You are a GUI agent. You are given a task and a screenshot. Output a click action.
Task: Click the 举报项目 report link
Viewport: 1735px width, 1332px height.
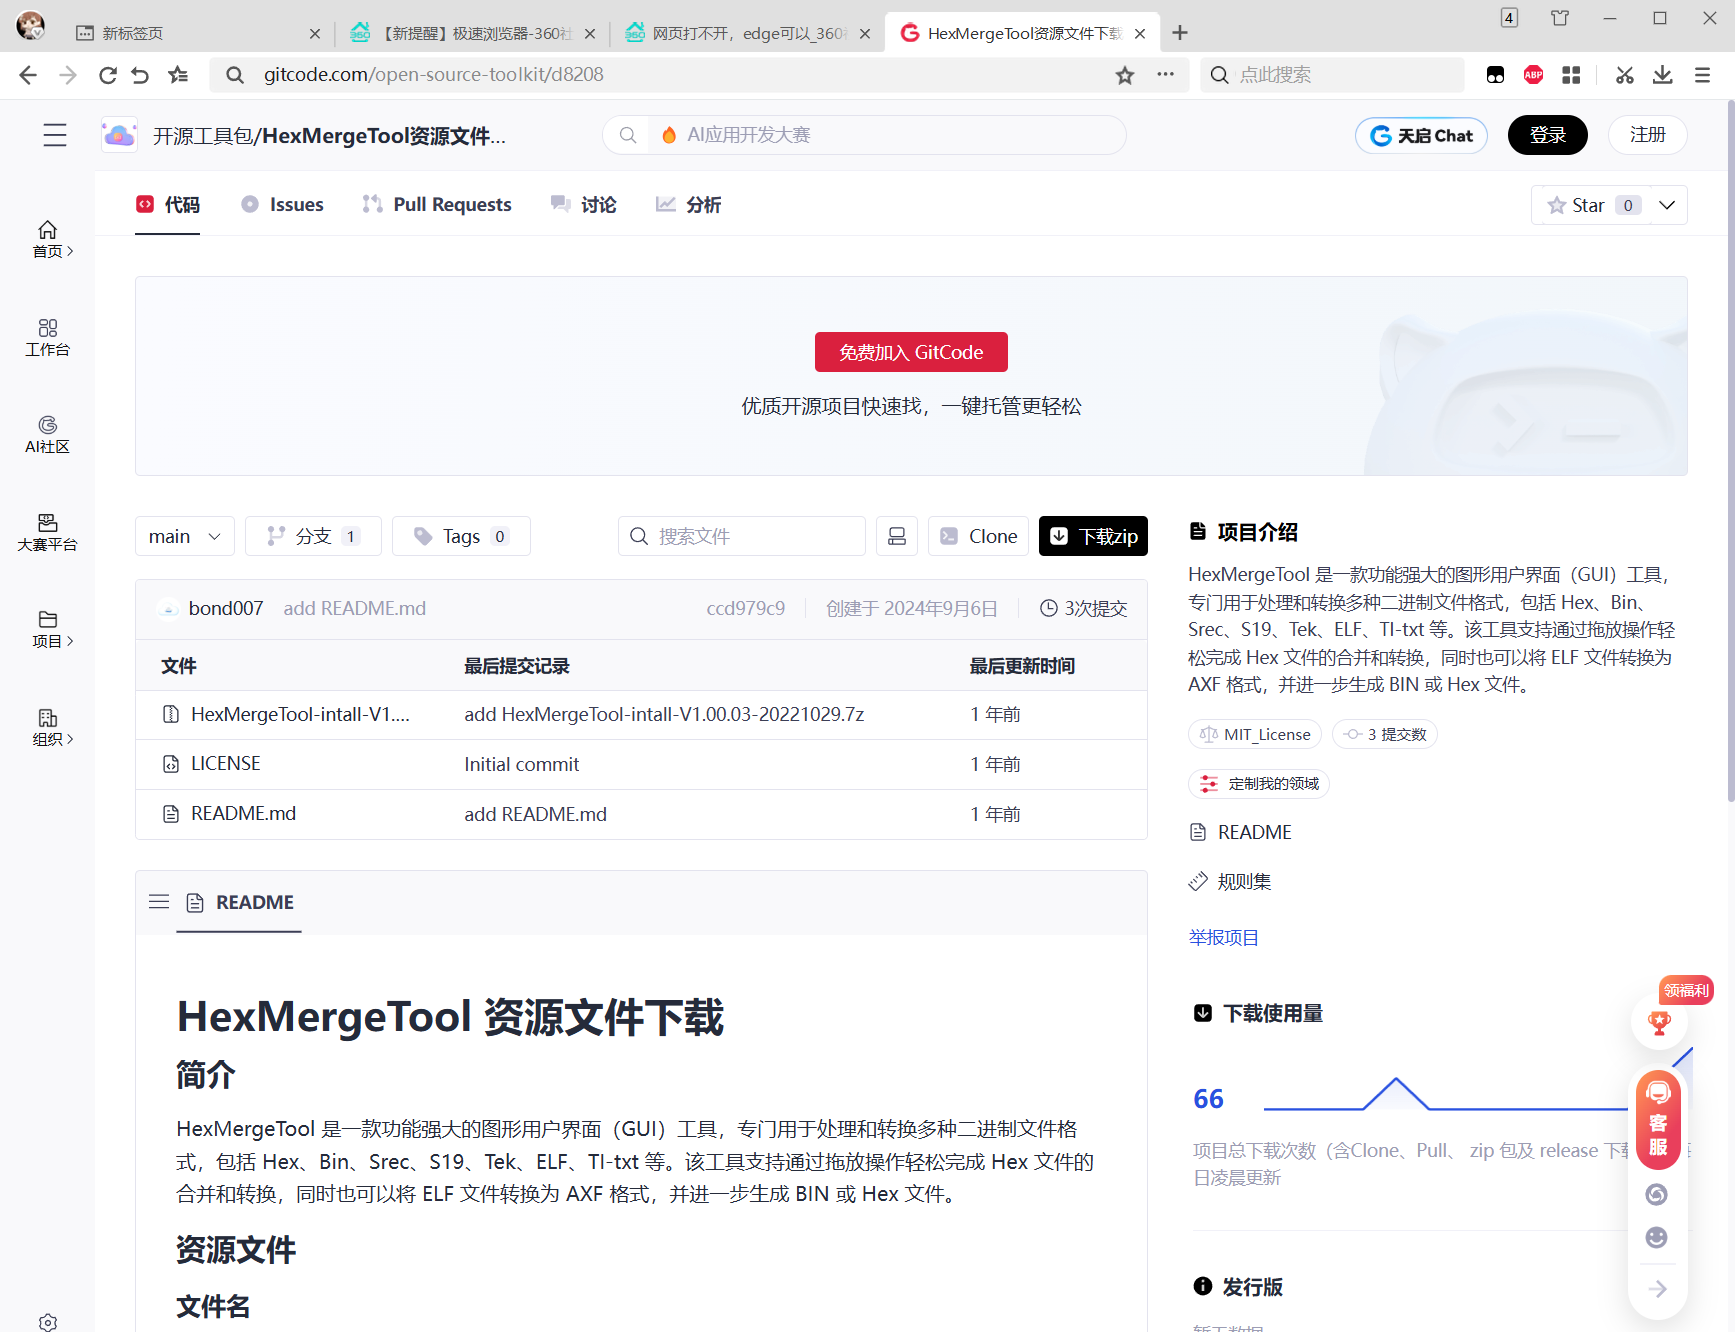(x=1223, y=937)
